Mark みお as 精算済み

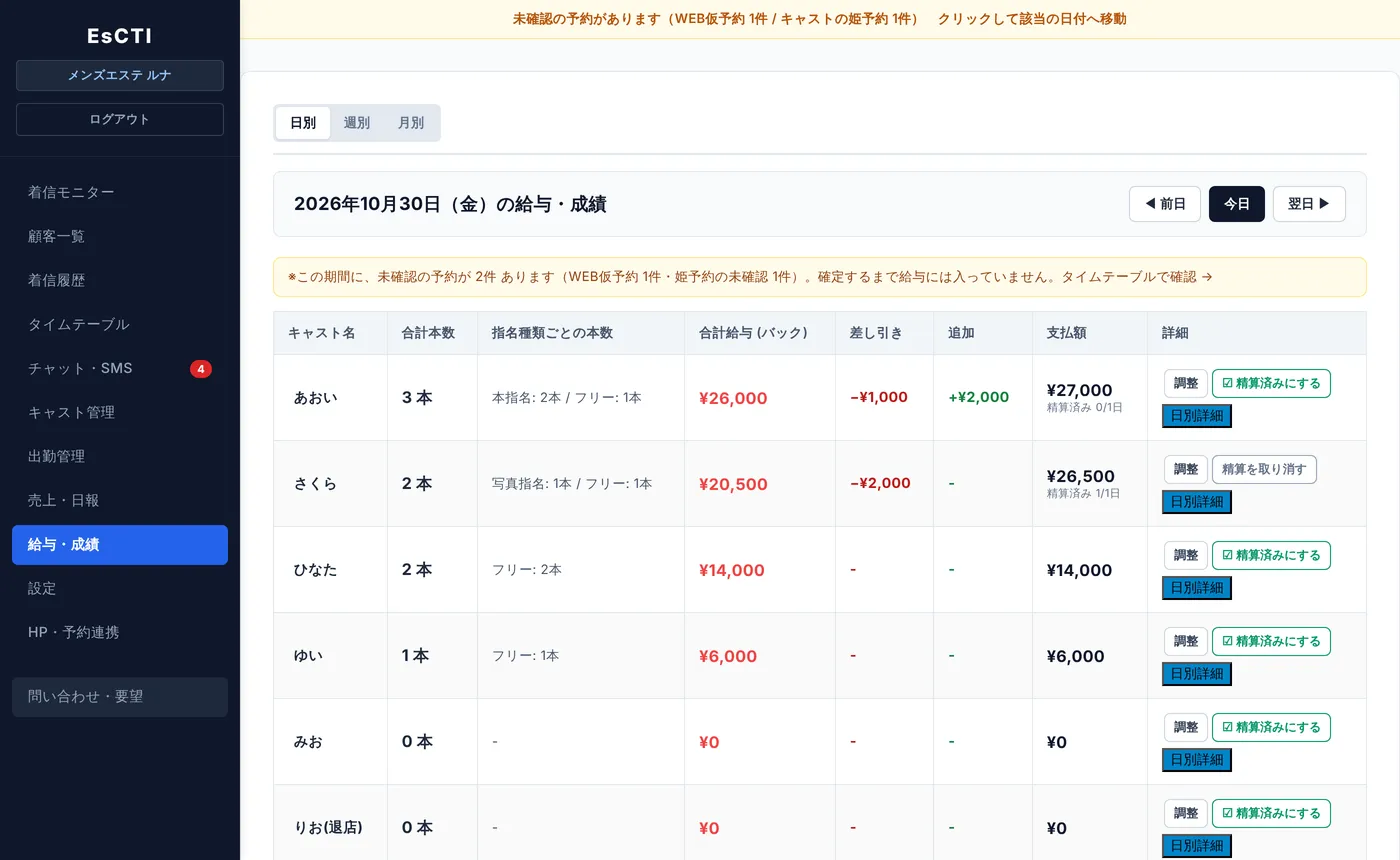[1271, 727]
